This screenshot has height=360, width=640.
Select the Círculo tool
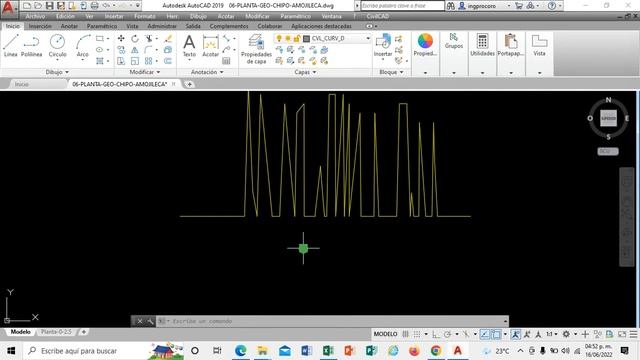57,46
